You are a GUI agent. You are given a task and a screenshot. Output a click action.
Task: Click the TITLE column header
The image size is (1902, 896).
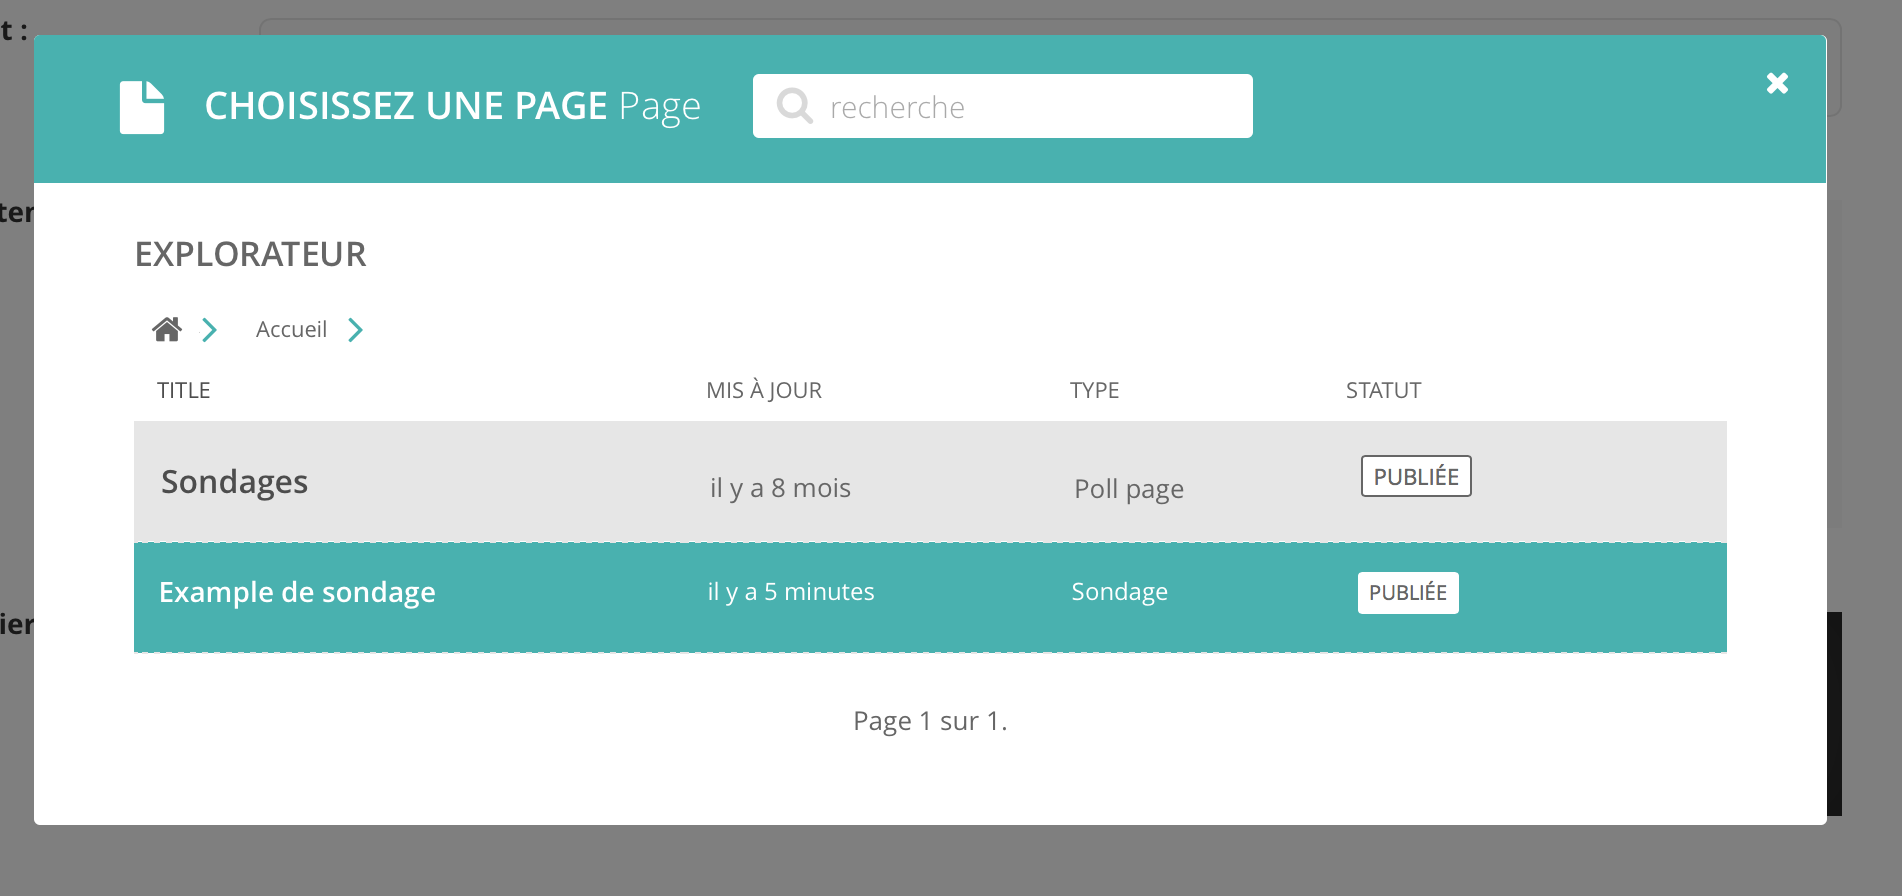pyautogui.click(x=183, y=390)
